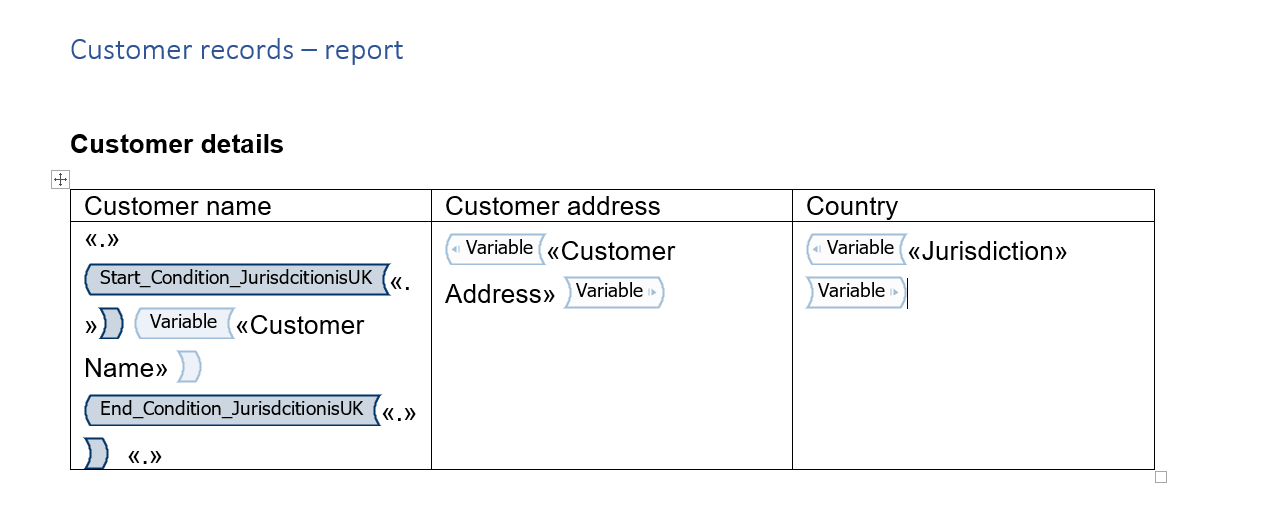
Task: Place cursor in "Customer details" heading
Action: (x=177, y=145)
